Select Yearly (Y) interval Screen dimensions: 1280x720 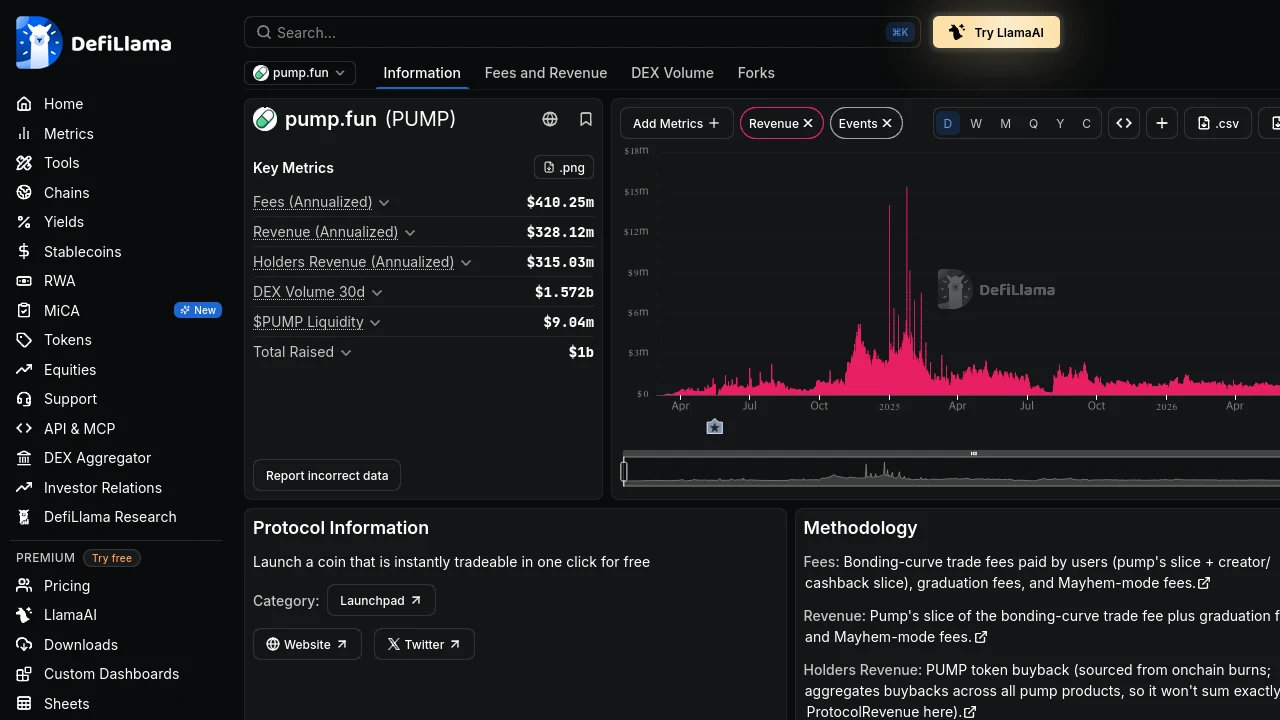pyautogui.click(x=1060, y=123)
